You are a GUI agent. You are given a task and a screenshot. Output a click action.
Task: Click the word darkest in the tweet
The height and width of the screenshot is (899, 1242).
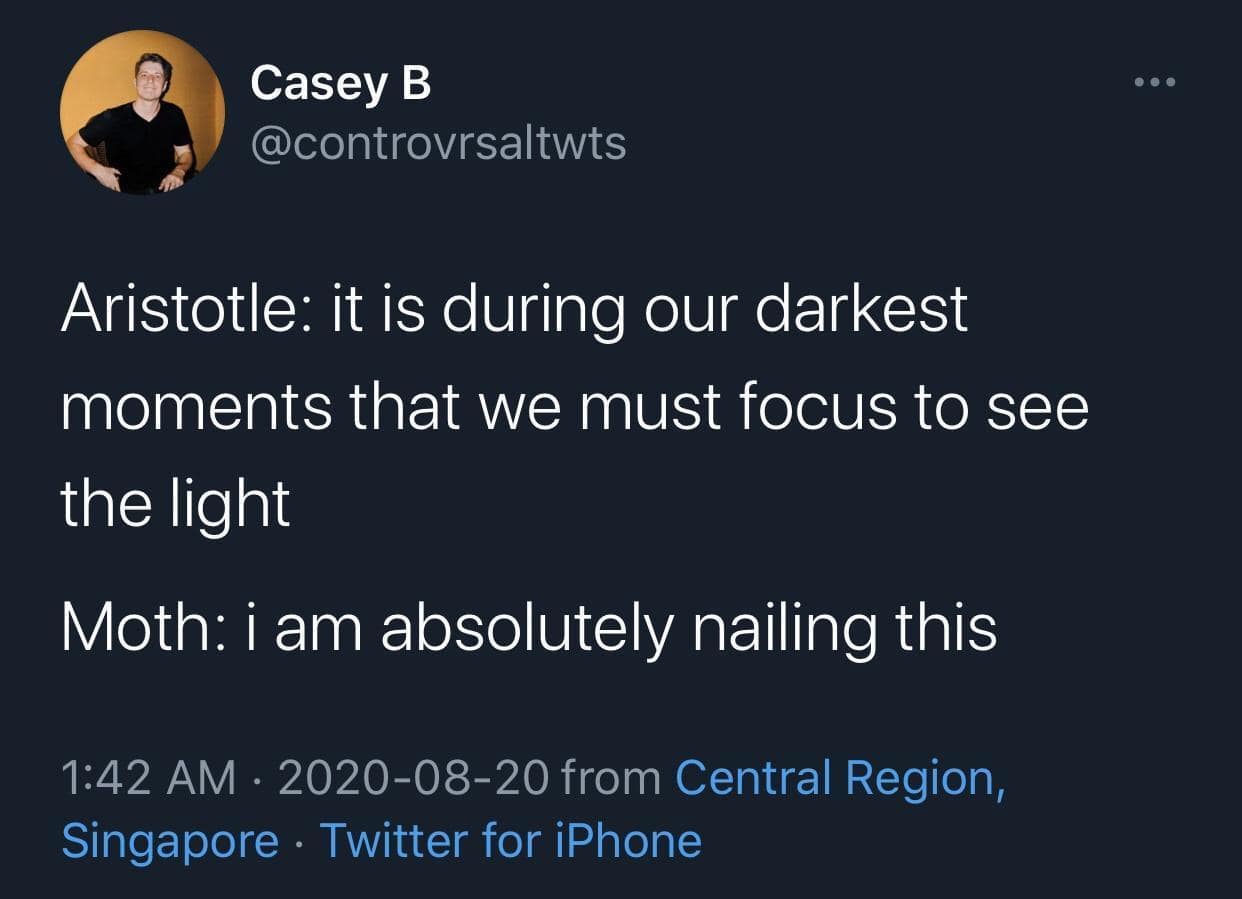(x=861, y=307)
